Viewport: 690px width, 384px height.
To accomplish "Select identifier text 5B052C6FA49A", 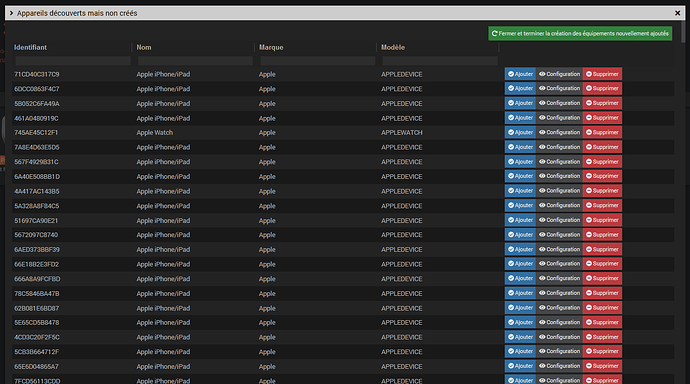I will (x=37, y=103).
